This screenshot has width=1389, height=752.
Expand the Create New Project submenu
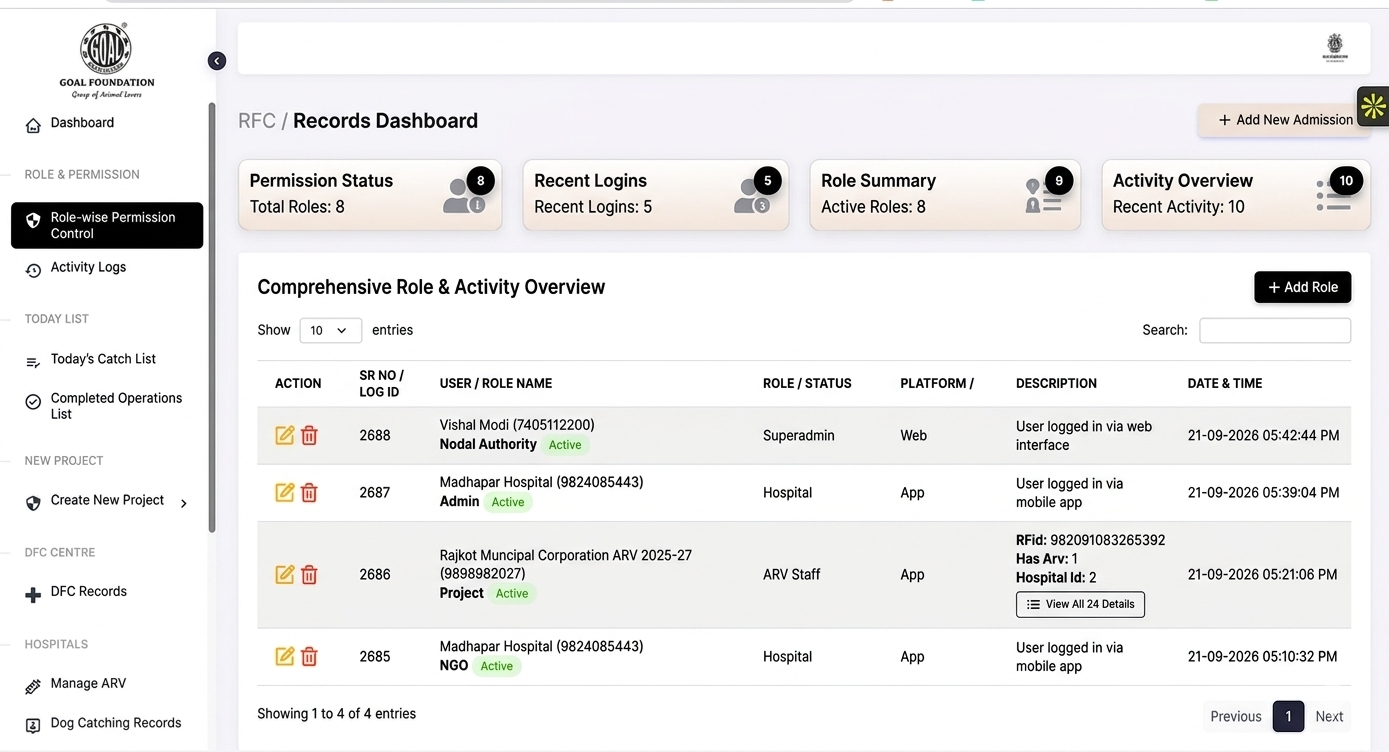pyautogui.click(x=184, y=504)
